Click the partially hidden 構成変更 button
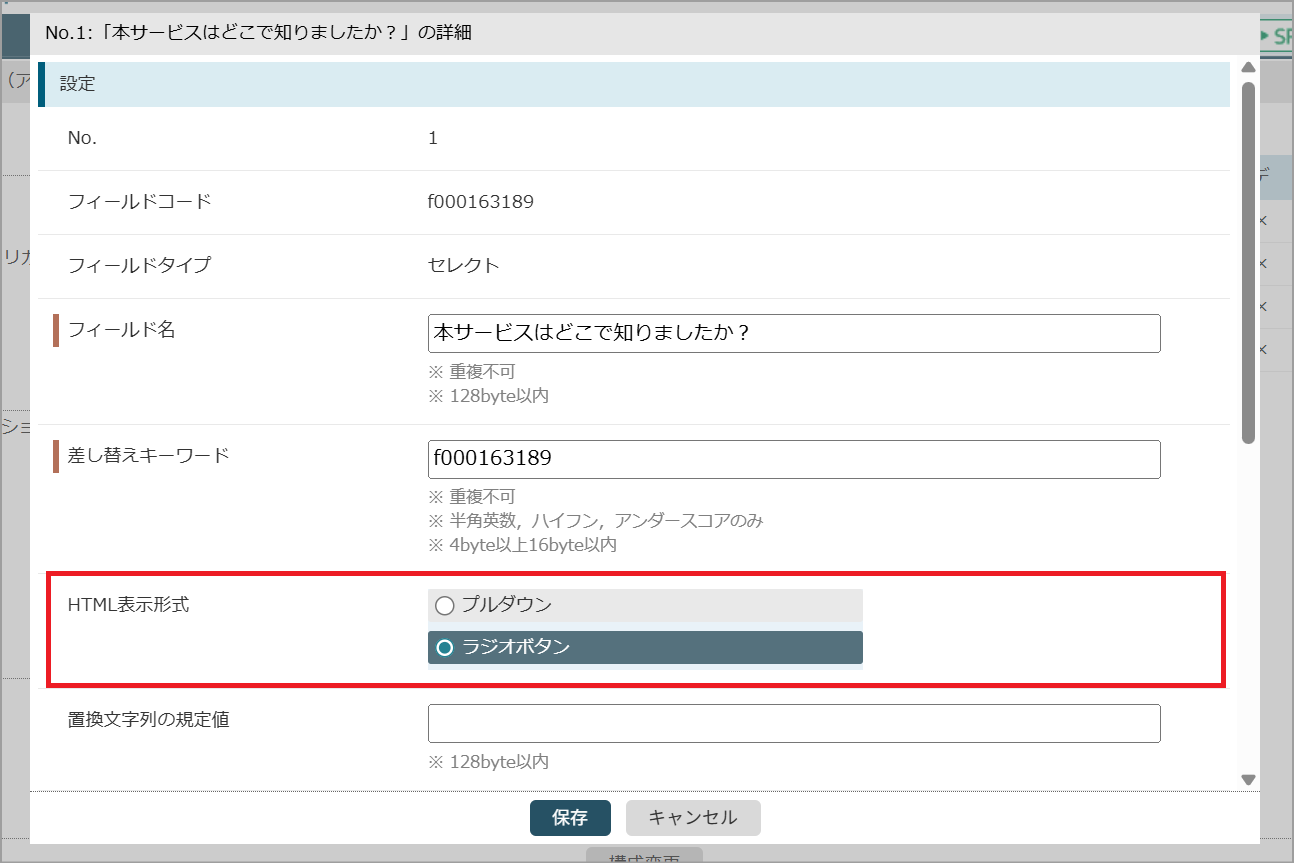This screenshot has height=863, width=1294. coord(644,857)
